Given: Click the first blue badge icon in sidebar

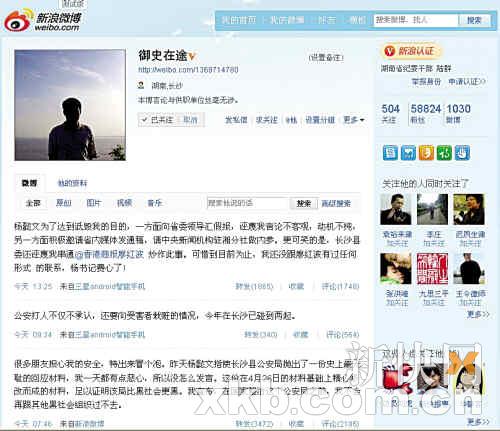Looking at the screenshot, I should pos(390,153).
